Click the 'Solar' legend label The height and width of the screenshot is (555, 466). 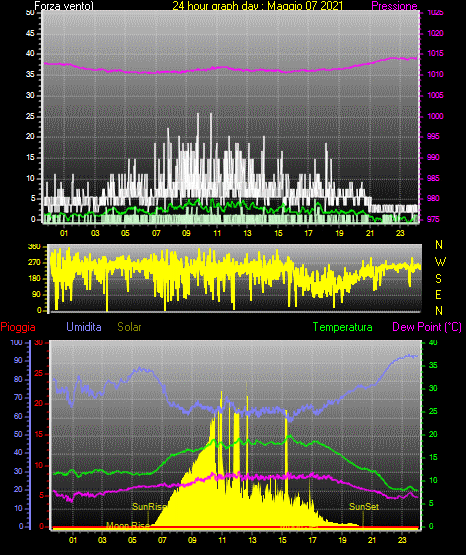[x=130, y=327]
